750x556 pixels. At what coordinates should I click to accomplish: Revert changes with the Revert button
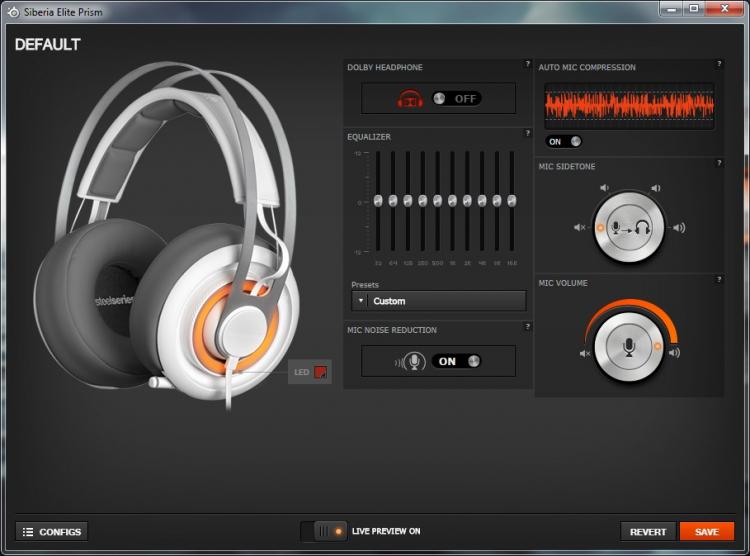tap(648, 532)
